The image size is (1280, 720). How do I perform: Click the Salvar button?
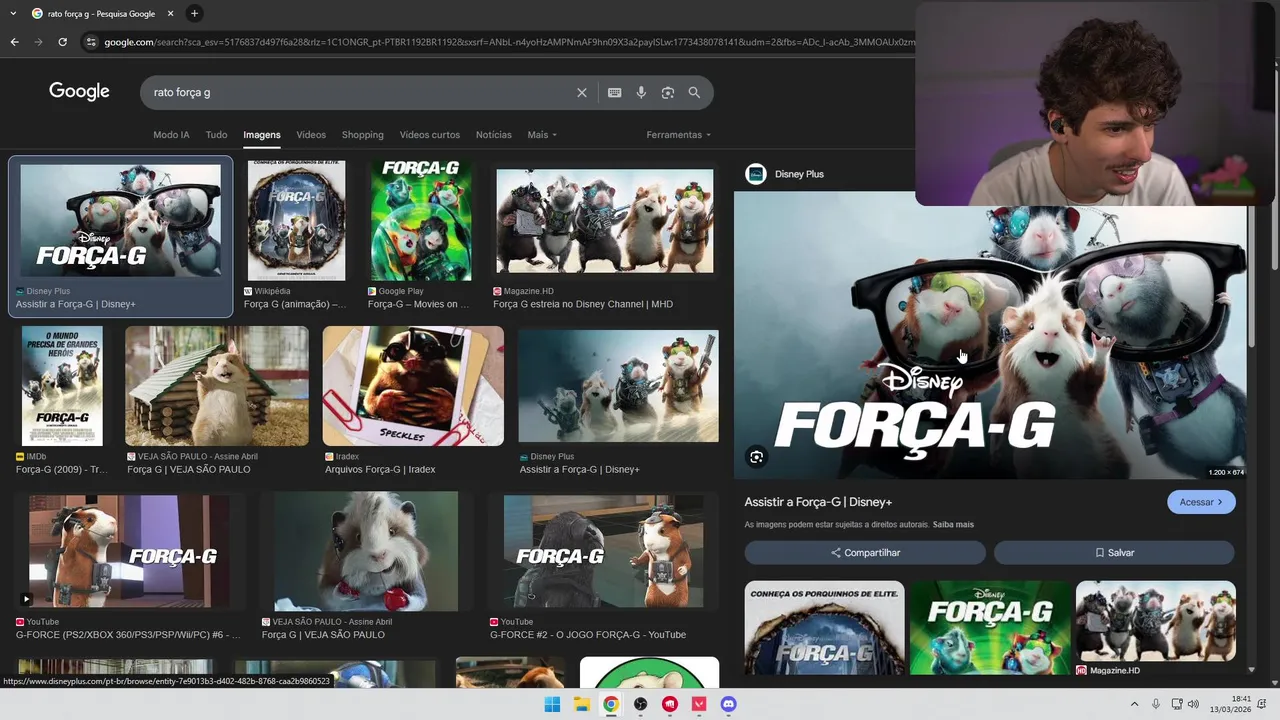point(1114,553)
